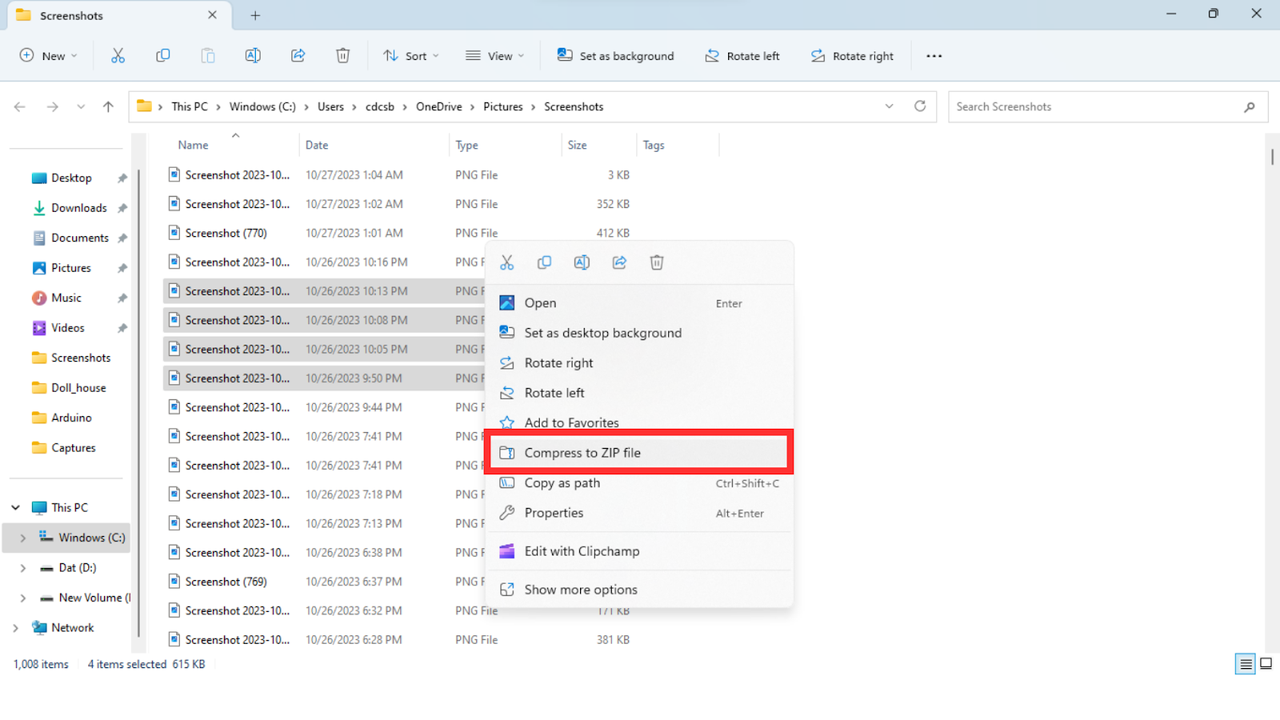The image size is (1280, 720).
Task: Click the back navigation arrow
Action: (20, 106)
